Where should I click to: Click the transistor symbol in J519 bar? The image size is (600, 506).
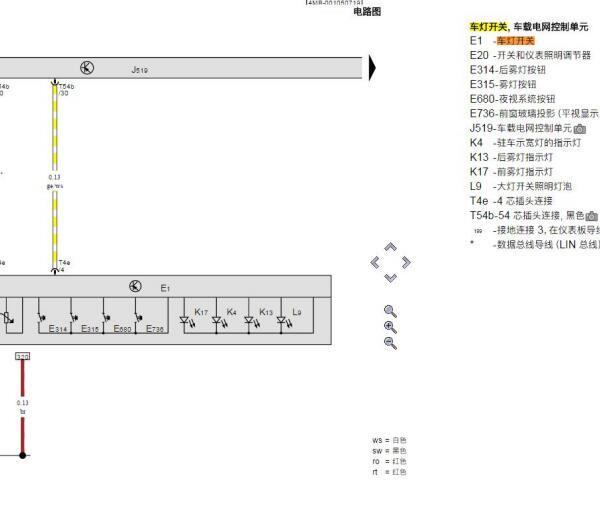[87, 68]
